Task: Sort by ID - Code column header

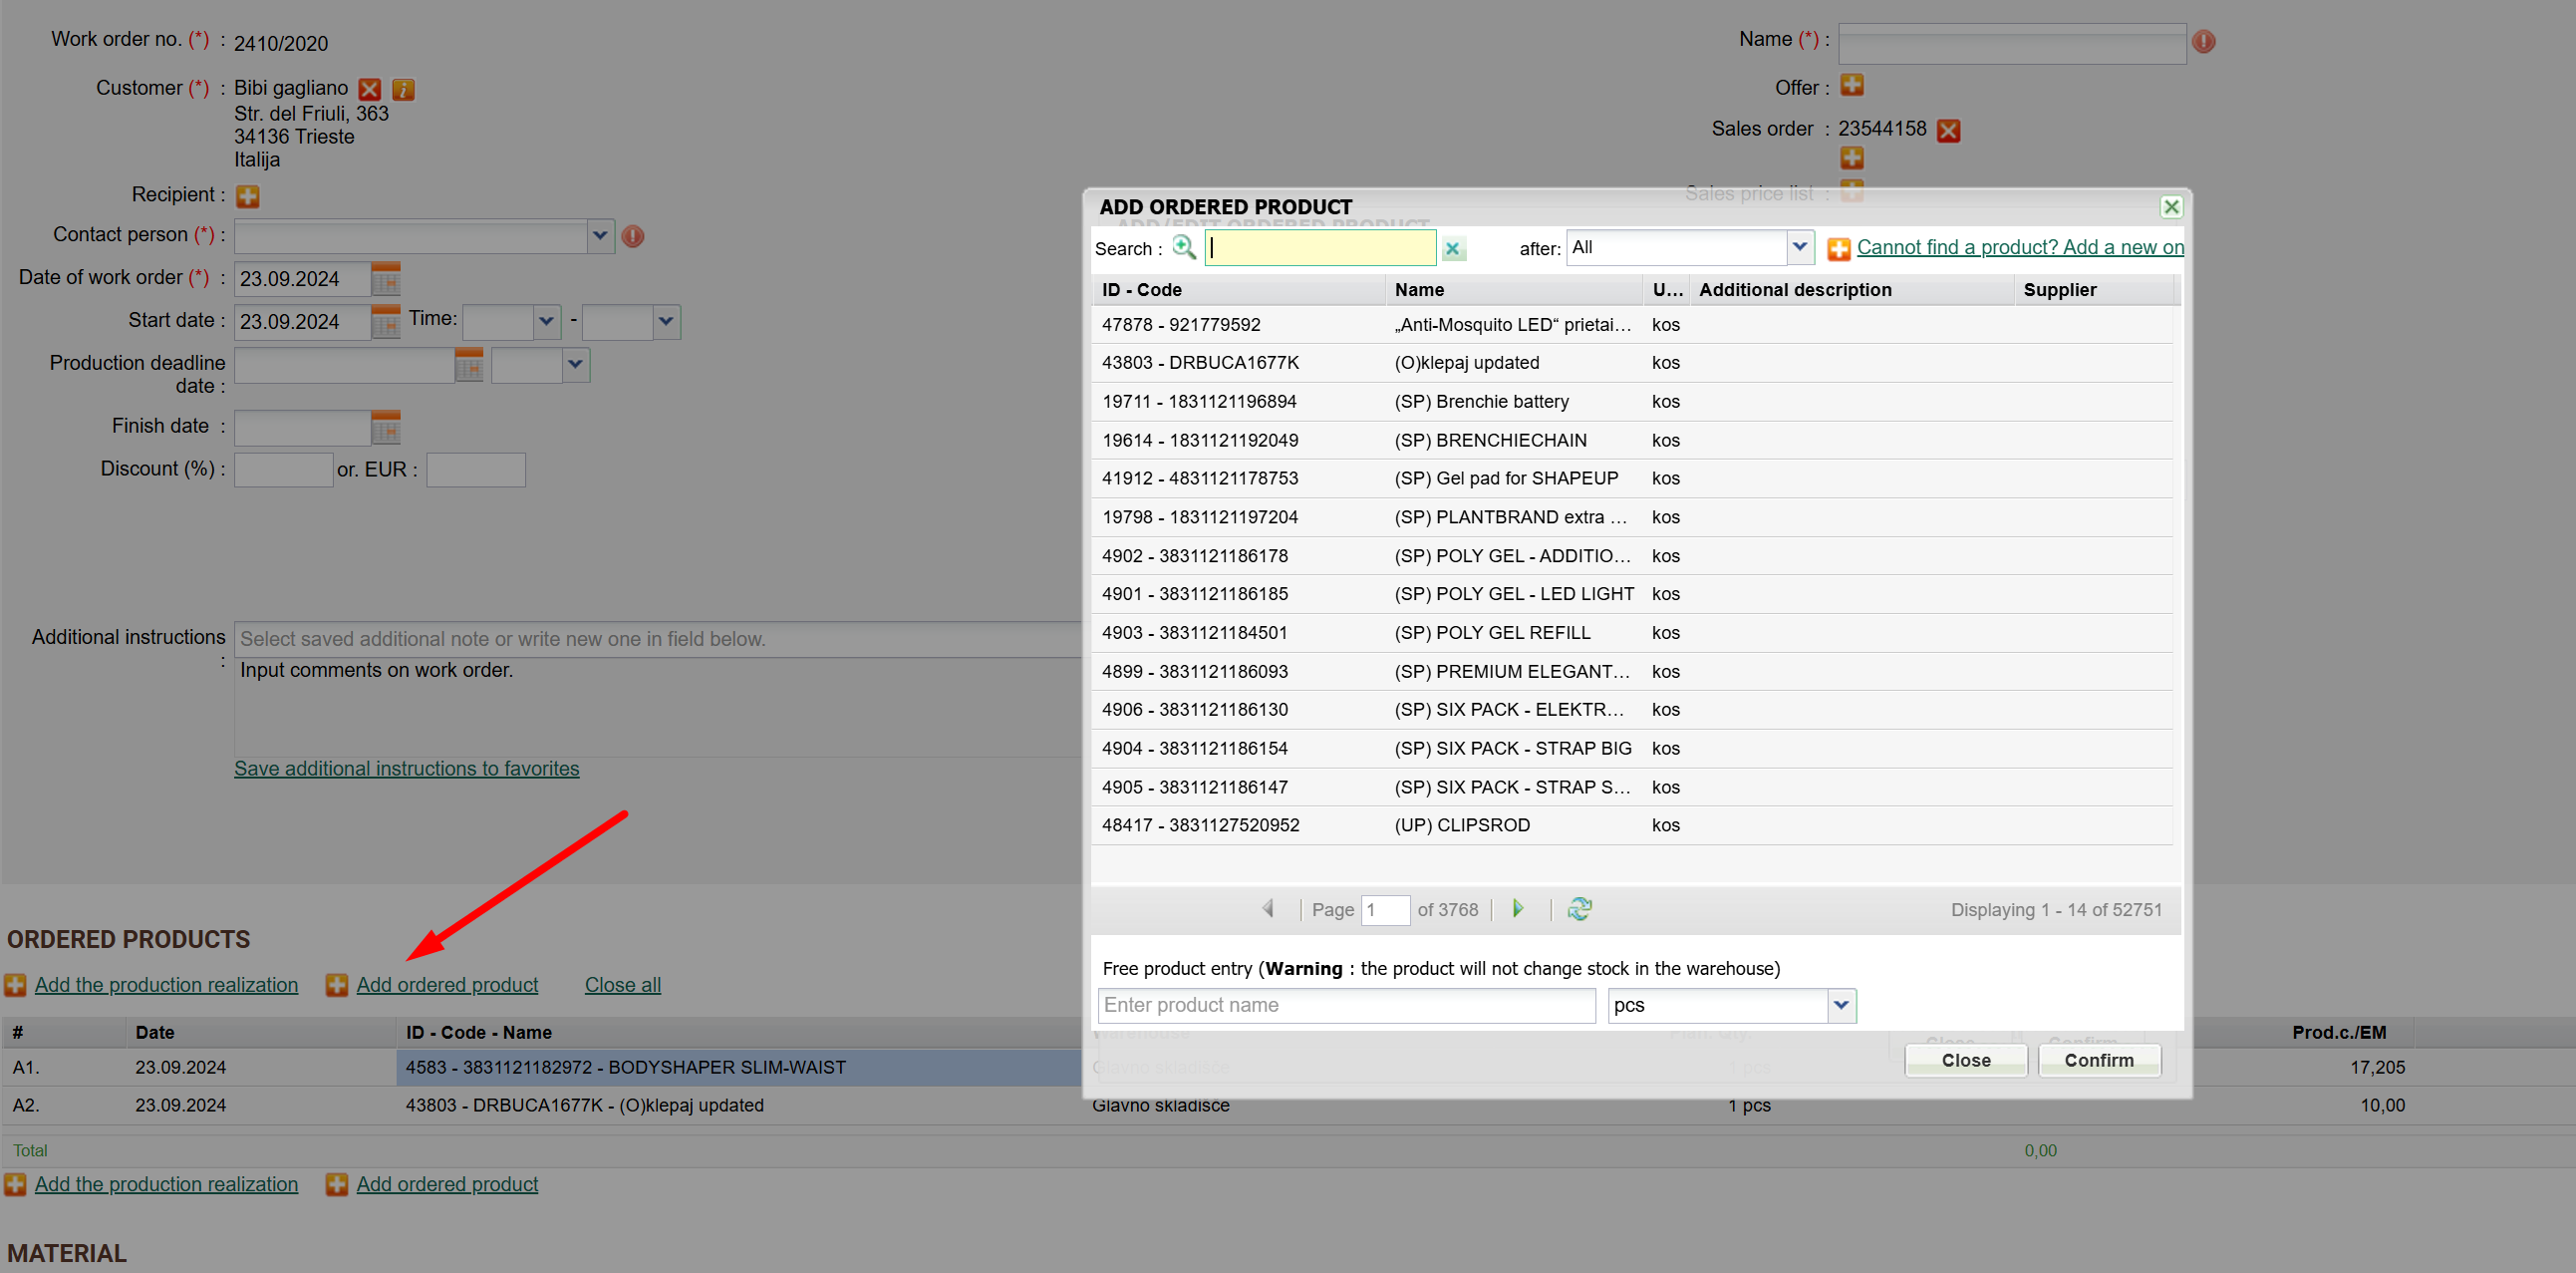Action: point(1141,290)
